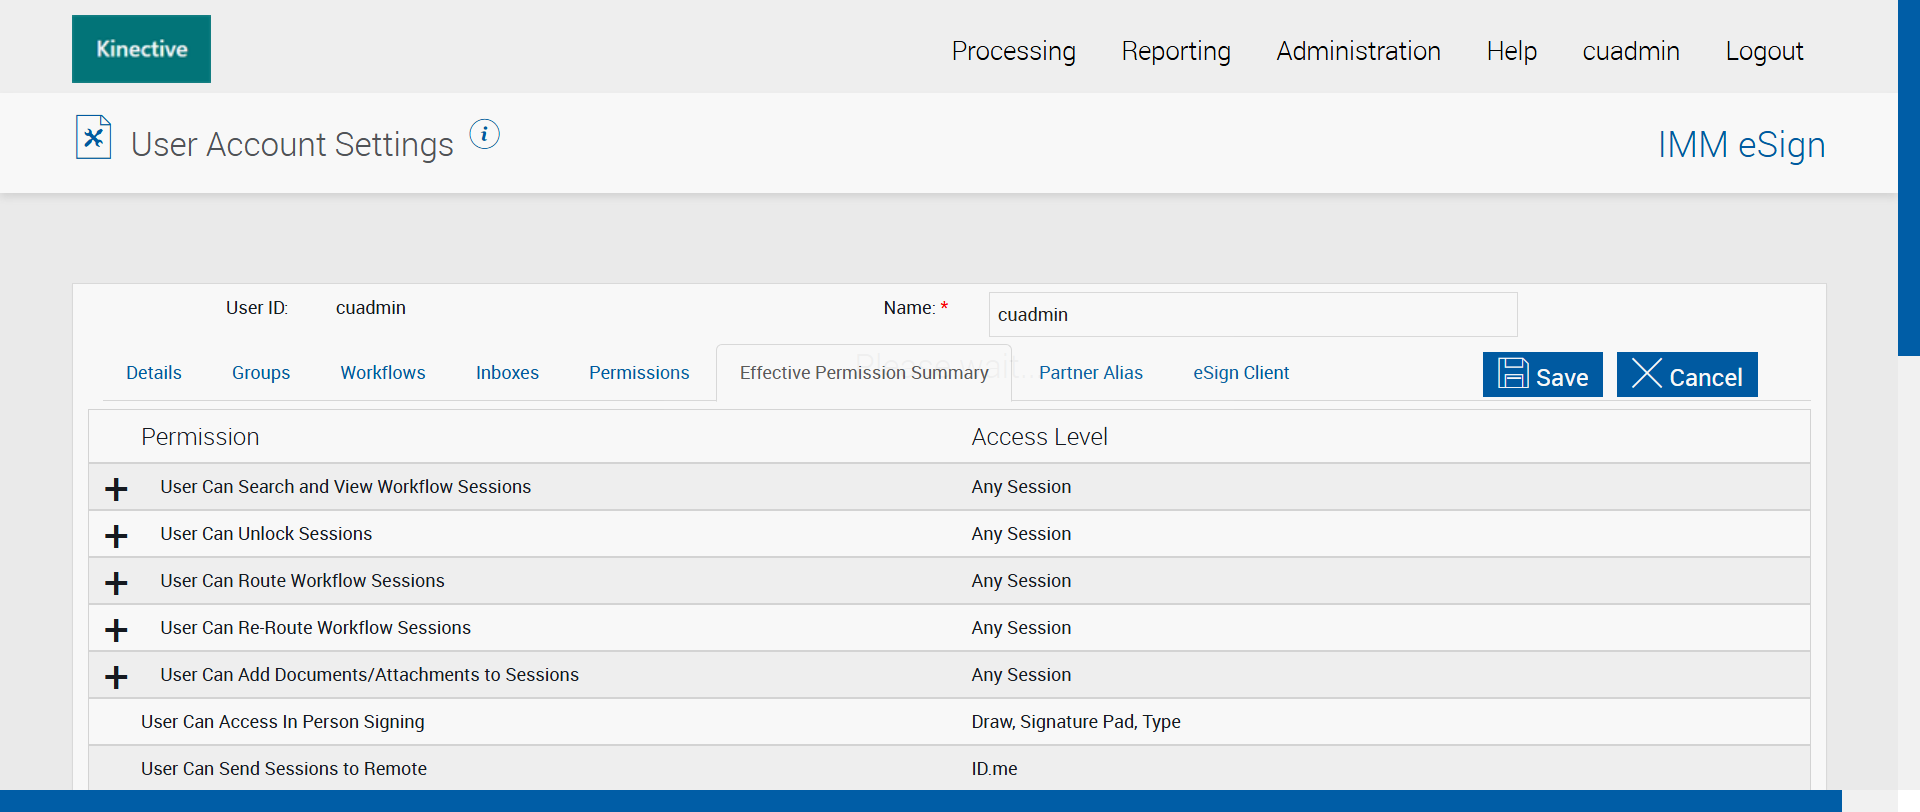Open the Administration menu
1920x812 pixels.
(1358, 51)
